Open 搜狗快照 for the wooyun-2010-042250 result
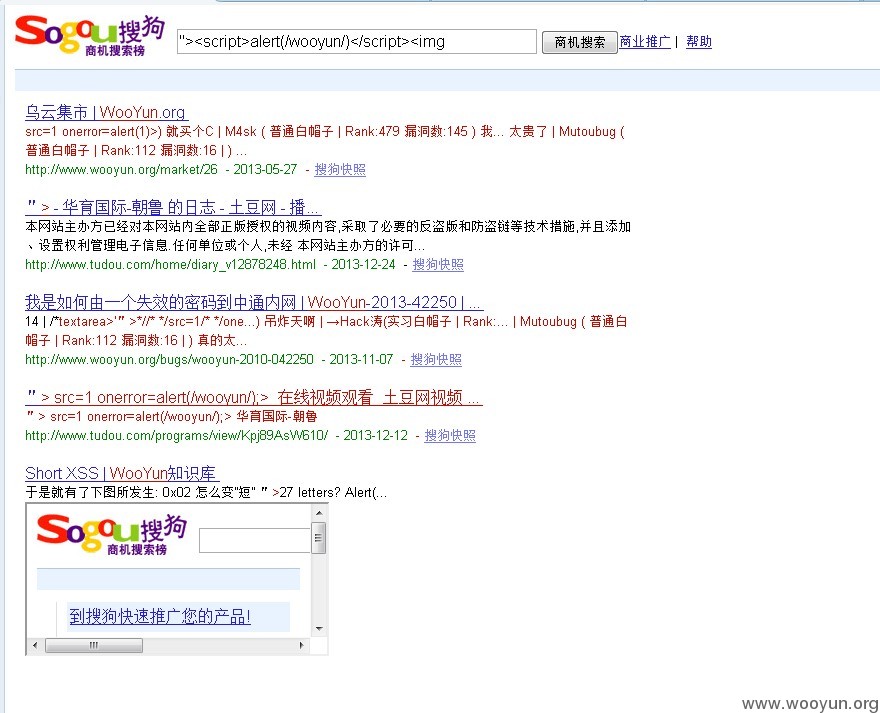The height and width of the screenshot is (713, 880). pyautogui.click(x=436, y=359)
